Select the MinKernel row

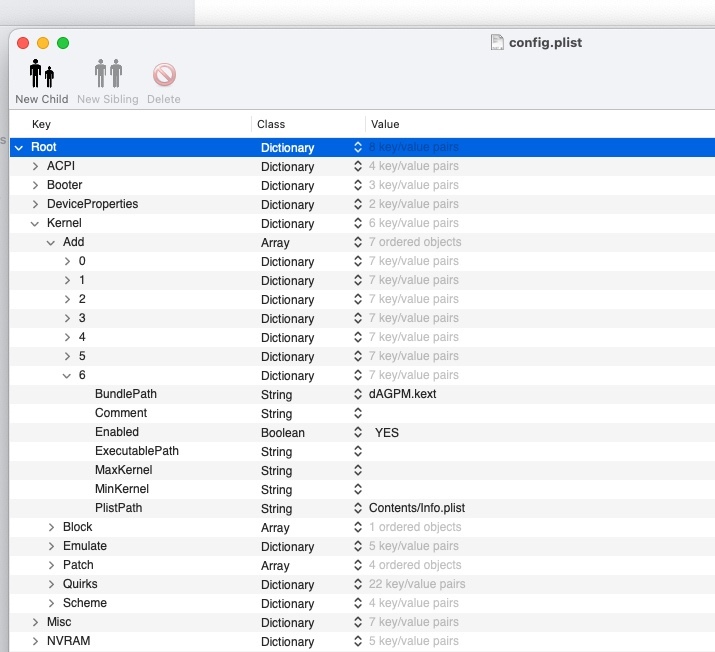(x=123, y=490)
